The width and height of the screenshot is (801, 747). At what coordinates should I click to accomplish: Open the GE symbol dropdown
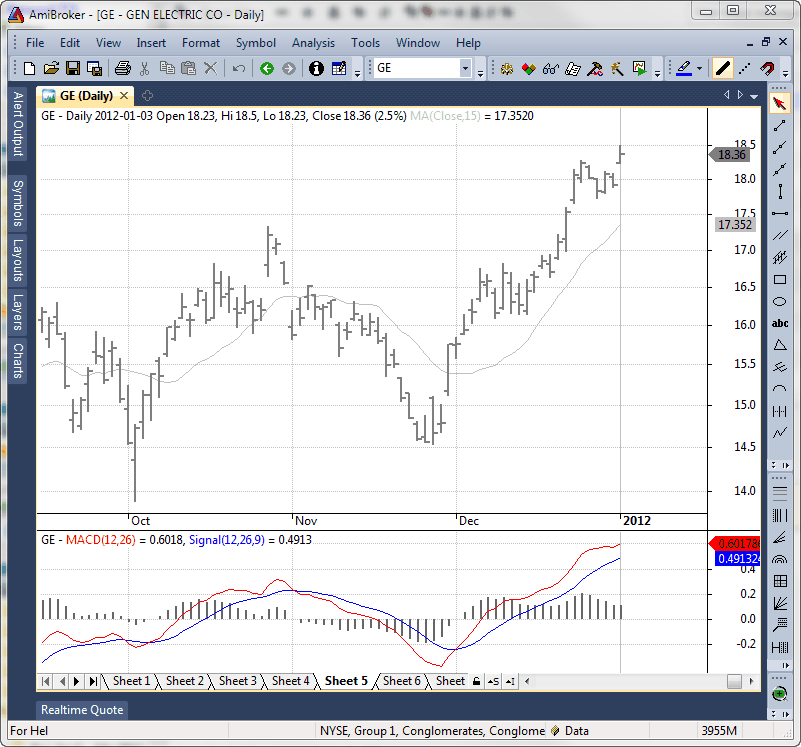click(x=465, y=69)
